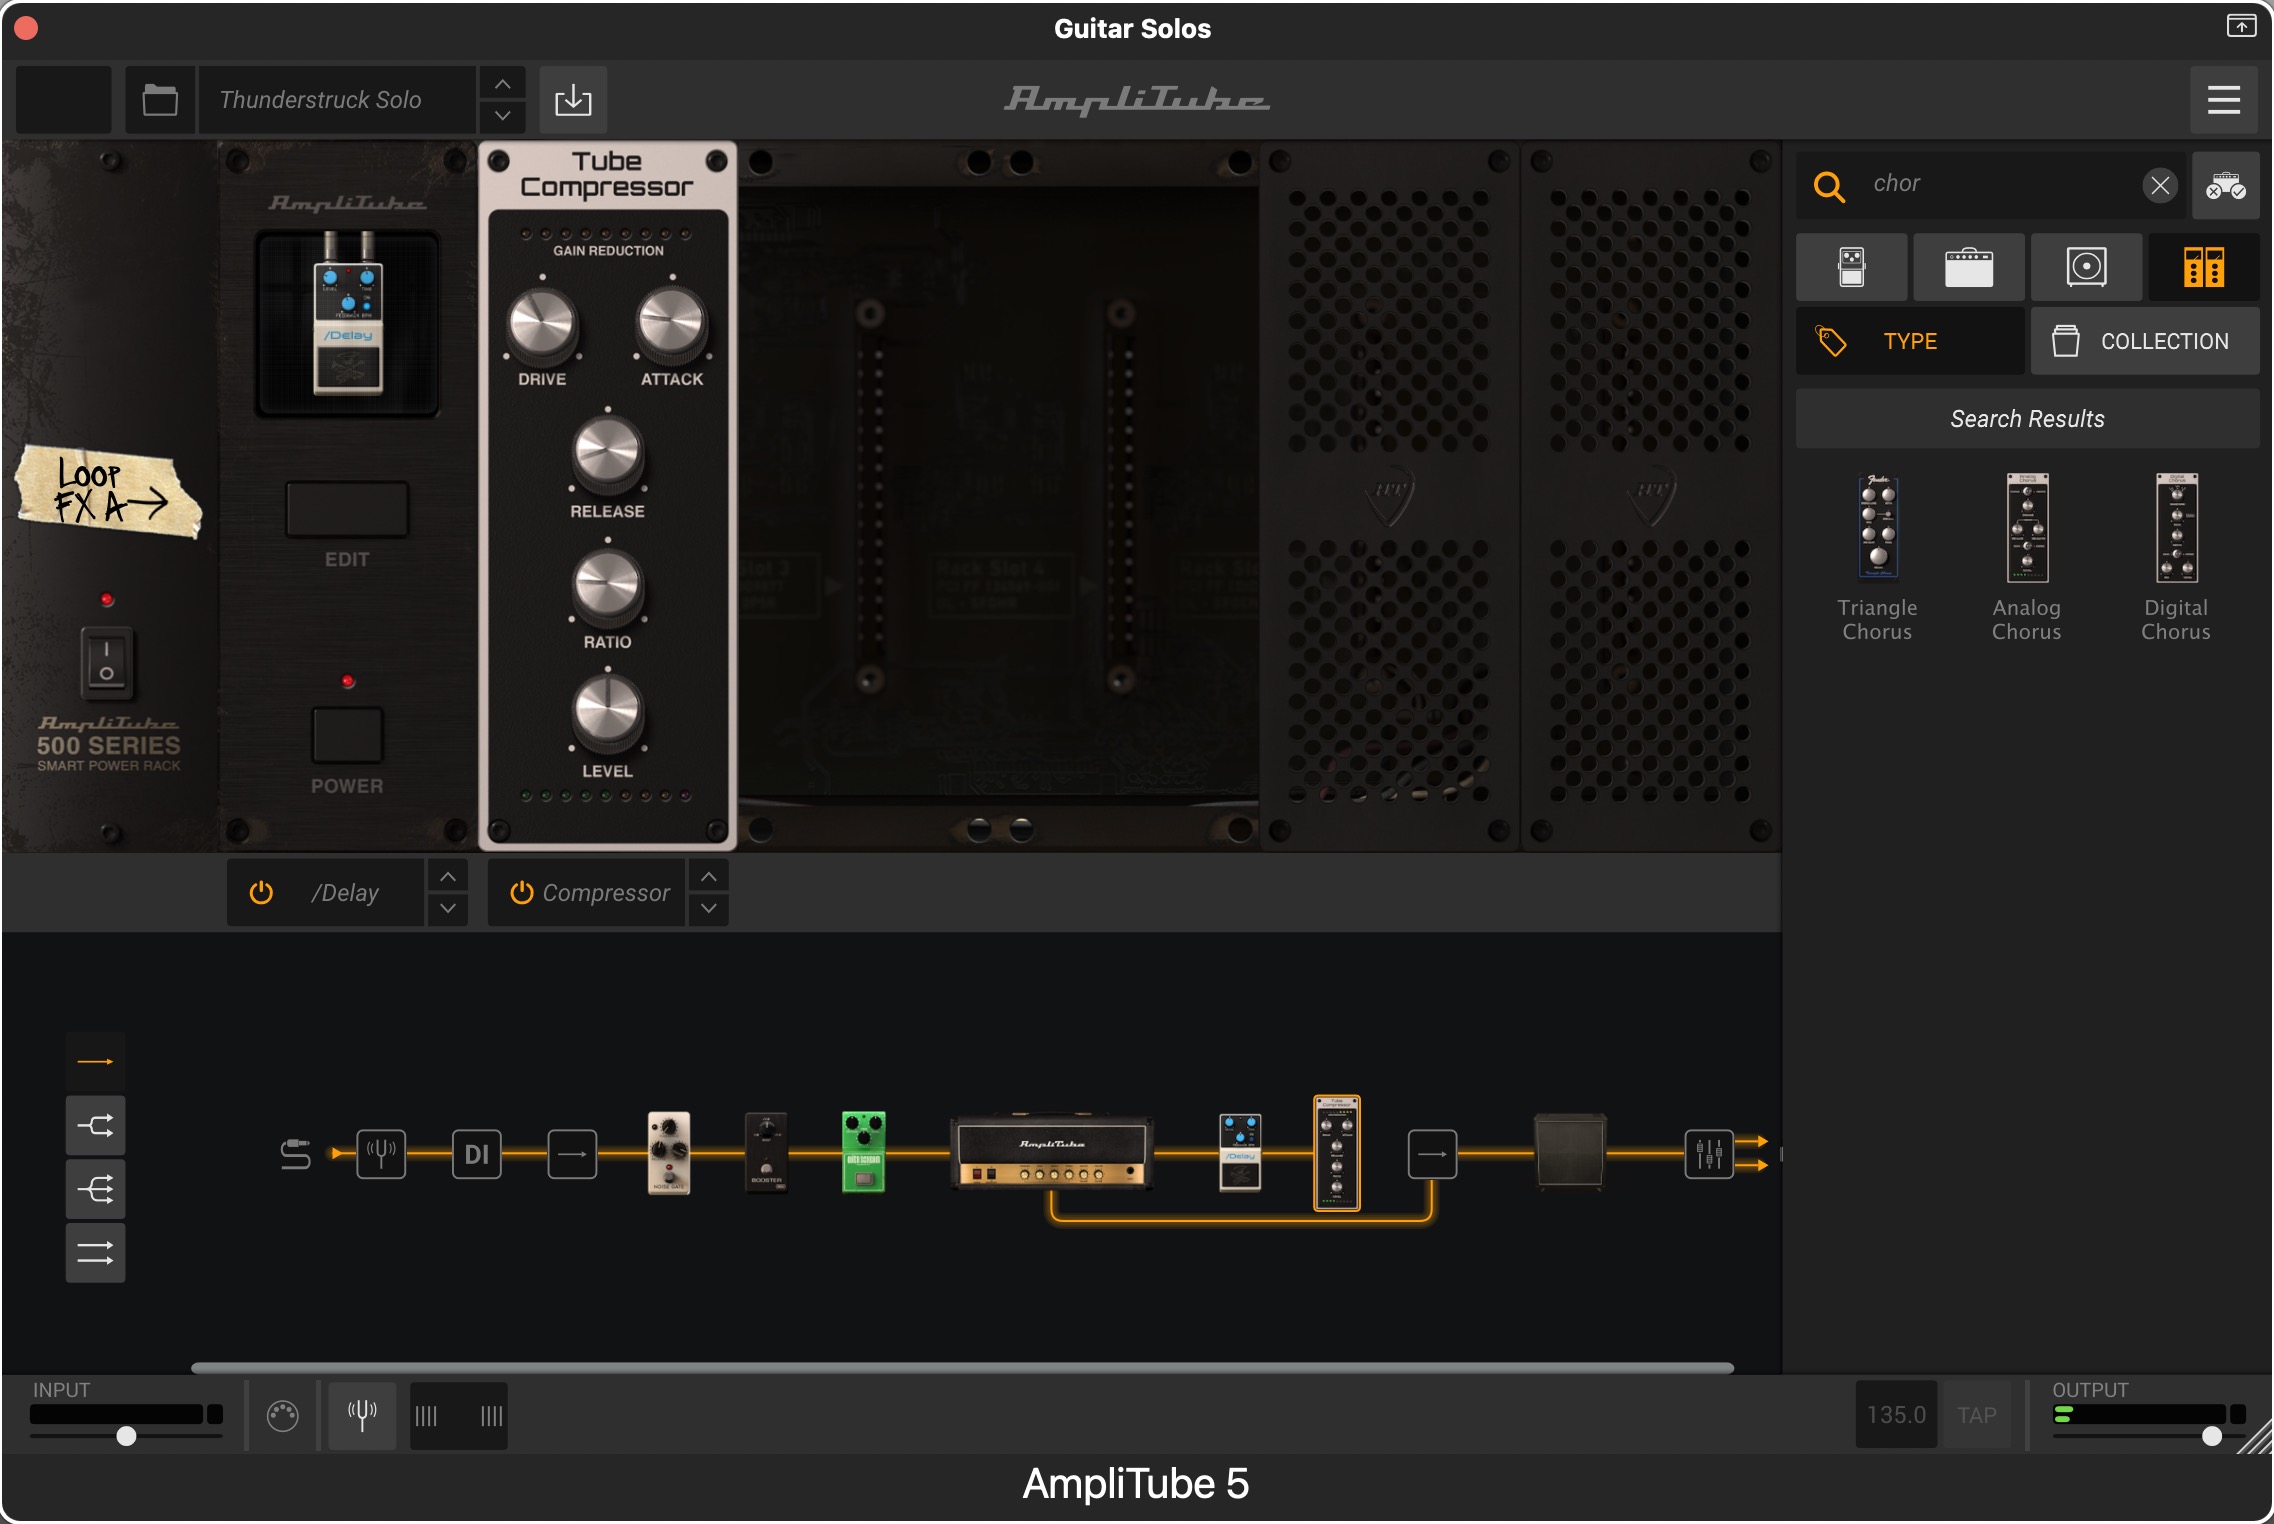Step Compressor slot model up
Image resolution: width=2274 pixels, height=1524 pixels.
pyautogui.click(x=709, y=877)
